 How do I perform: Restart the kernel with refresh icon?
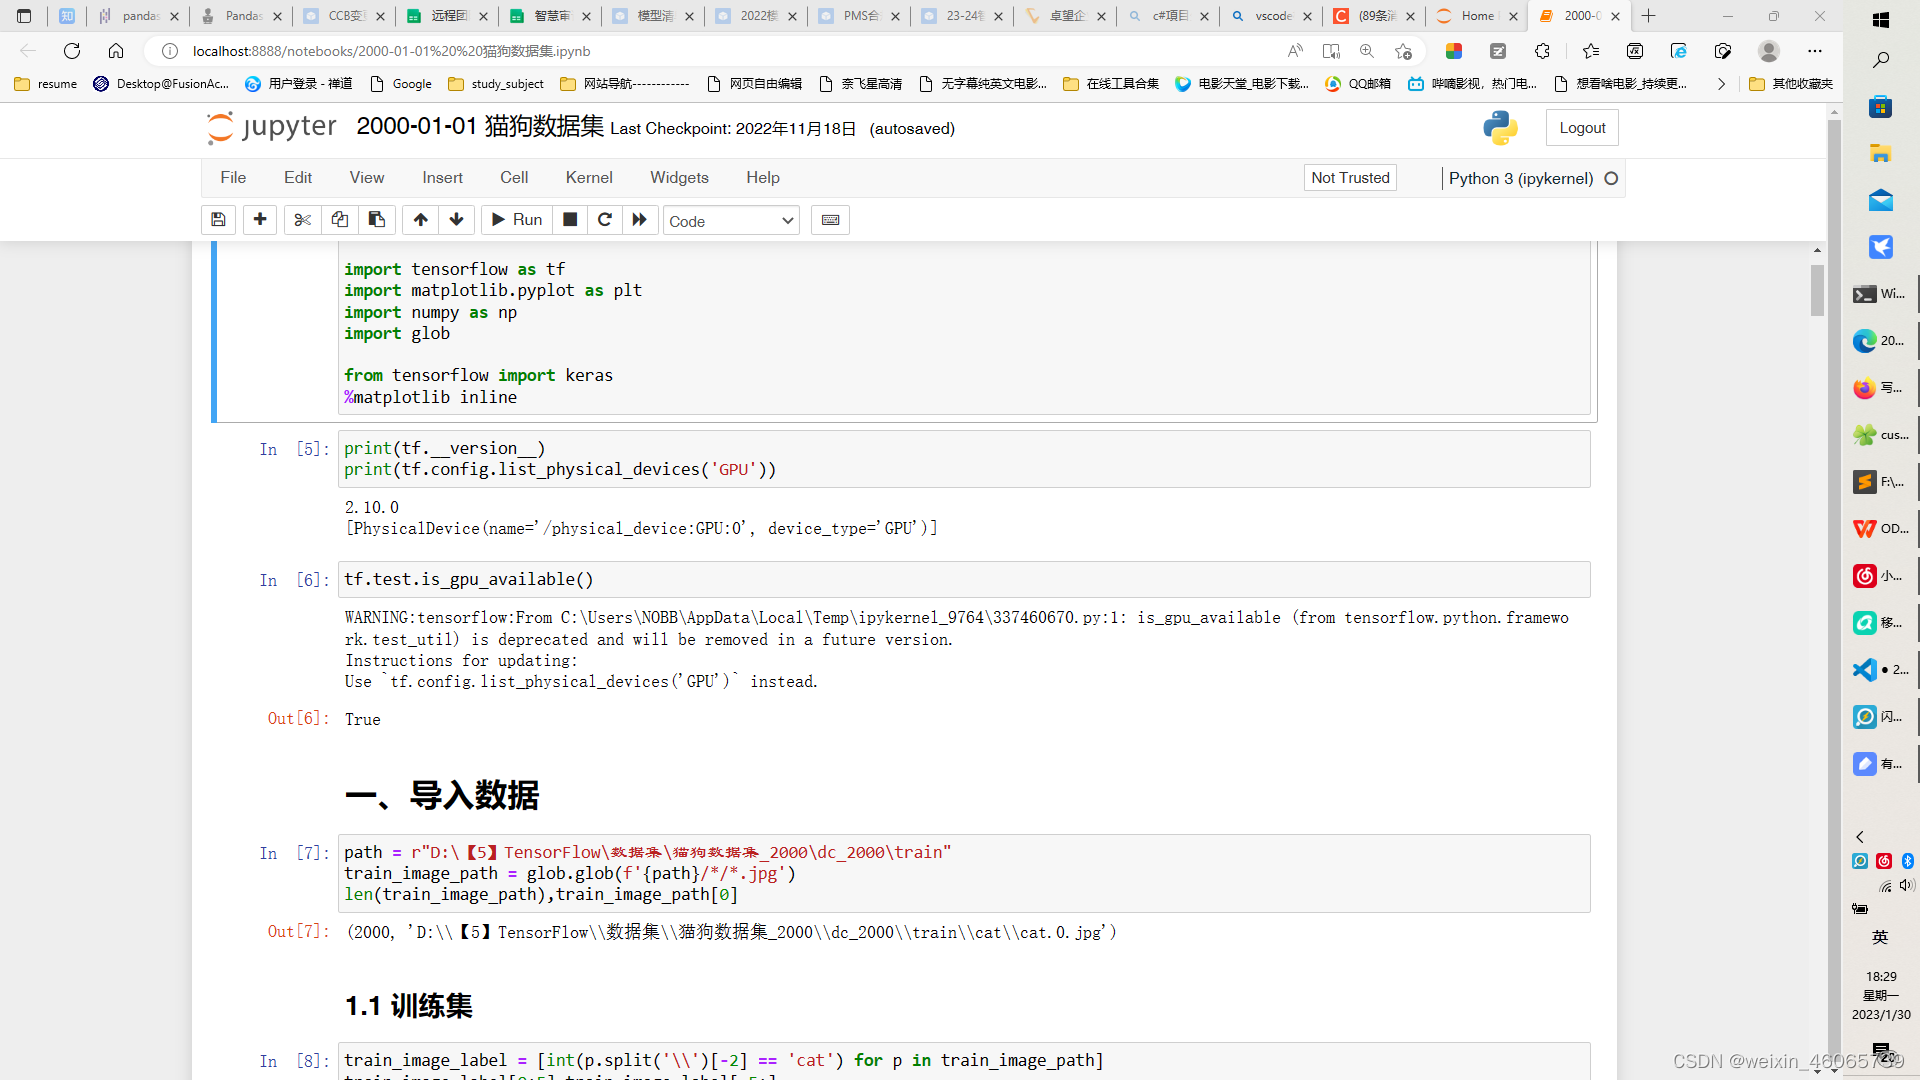pyautogui.click(x=605, y=220)
